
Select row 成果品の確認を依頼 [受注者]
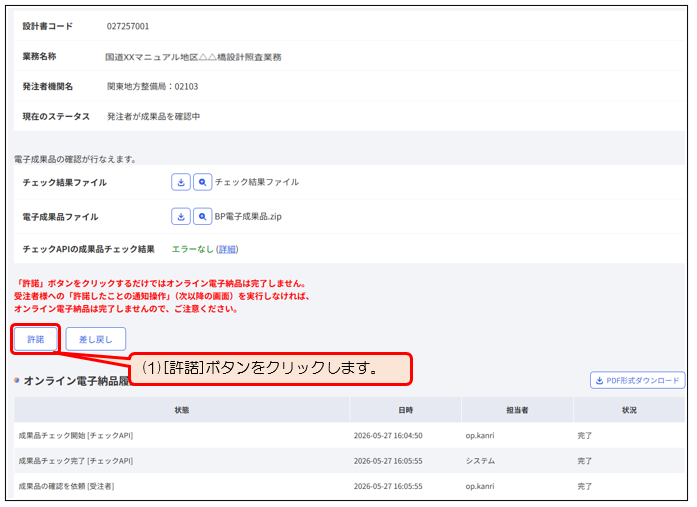pos(349,486)
